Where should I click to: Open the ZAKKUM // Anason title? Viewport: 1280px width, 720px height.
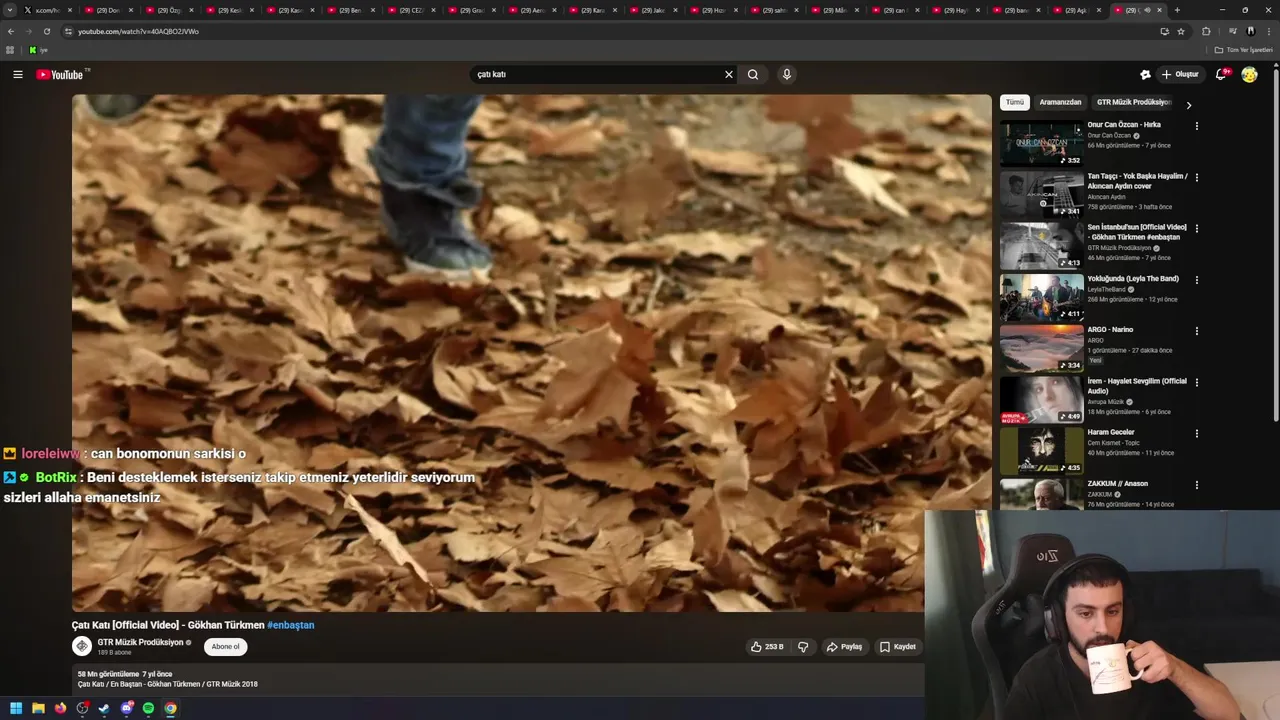(x=1118, y=484)
